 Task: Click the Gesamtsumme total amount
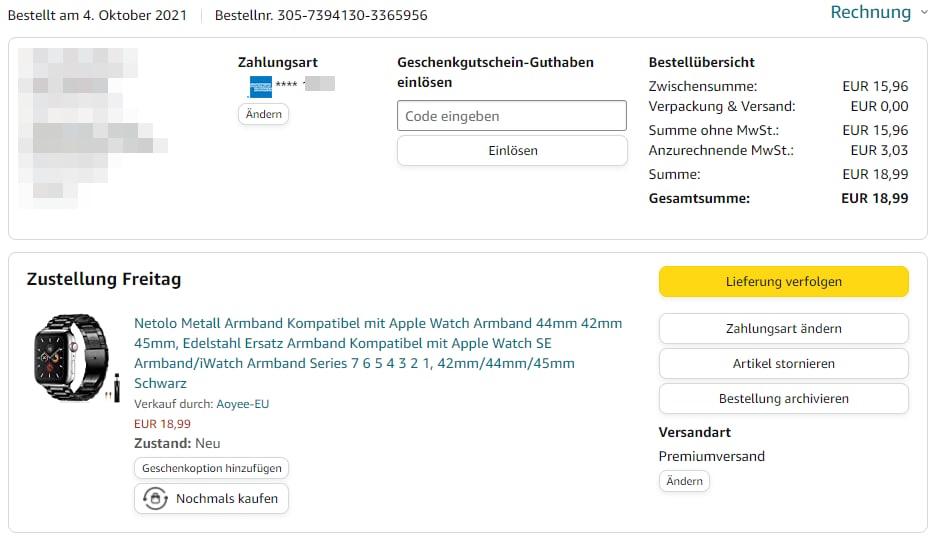874,199
